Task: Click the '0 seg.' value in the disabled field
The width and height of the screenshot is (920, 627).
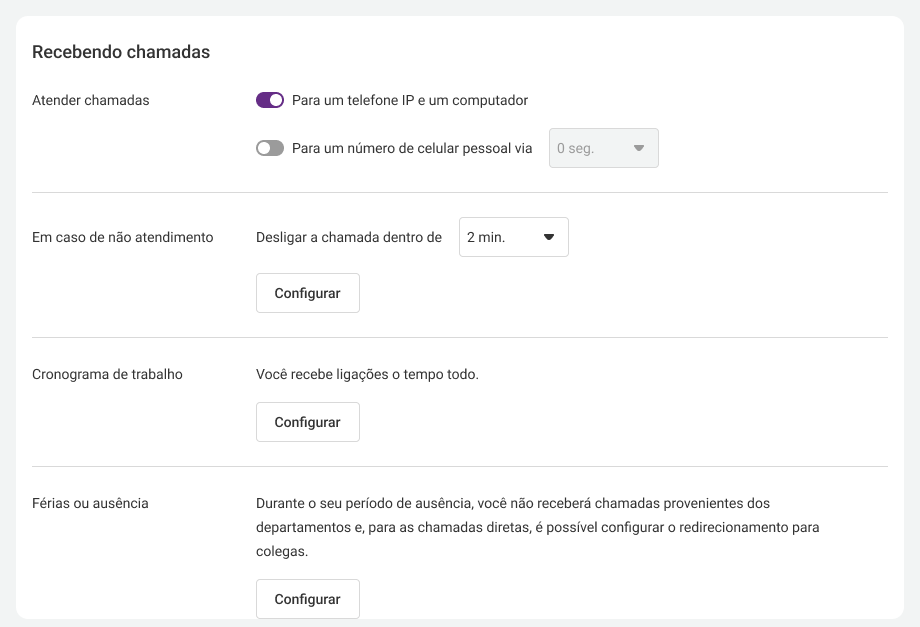Action: tap(576, 148)
